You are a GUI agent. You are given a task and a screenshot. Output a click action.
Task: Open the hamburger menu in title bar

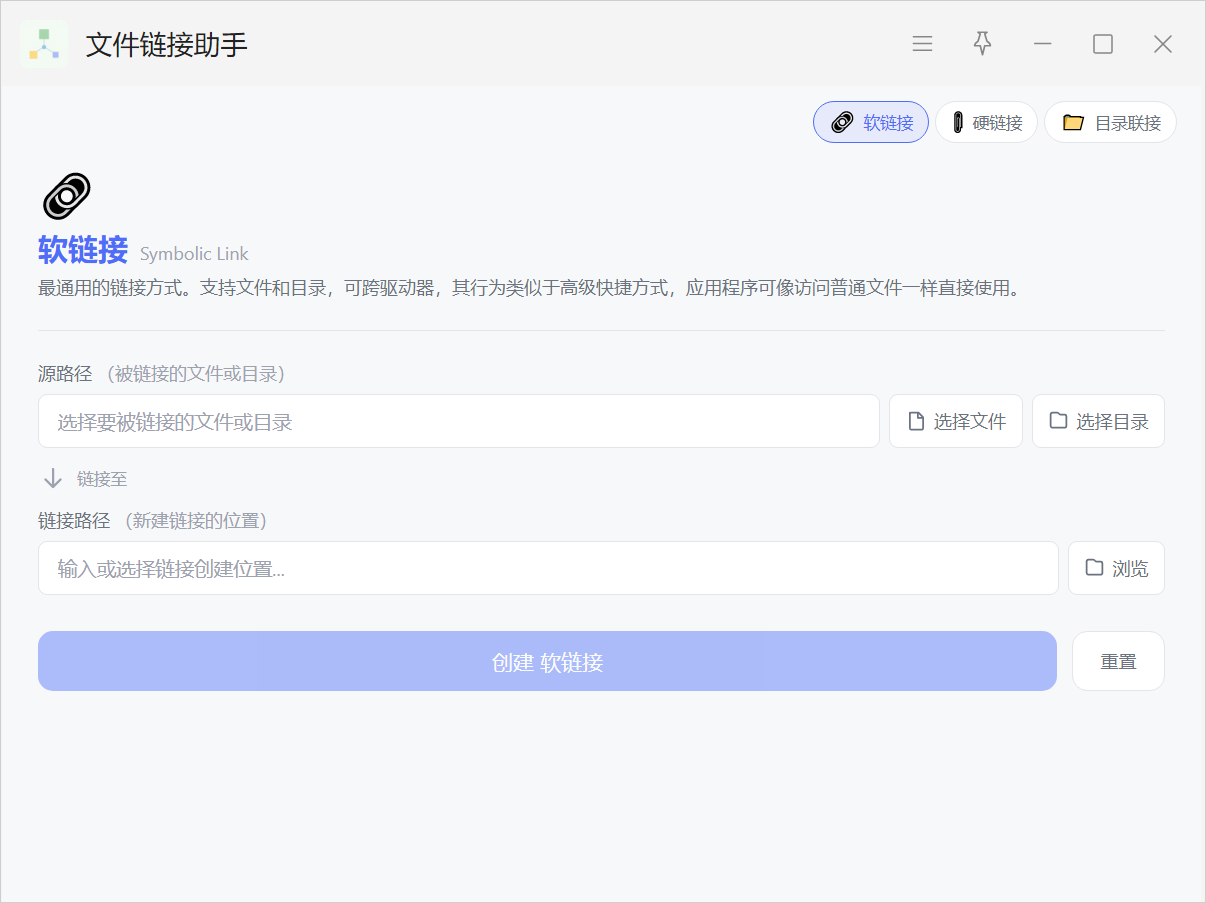922,44
